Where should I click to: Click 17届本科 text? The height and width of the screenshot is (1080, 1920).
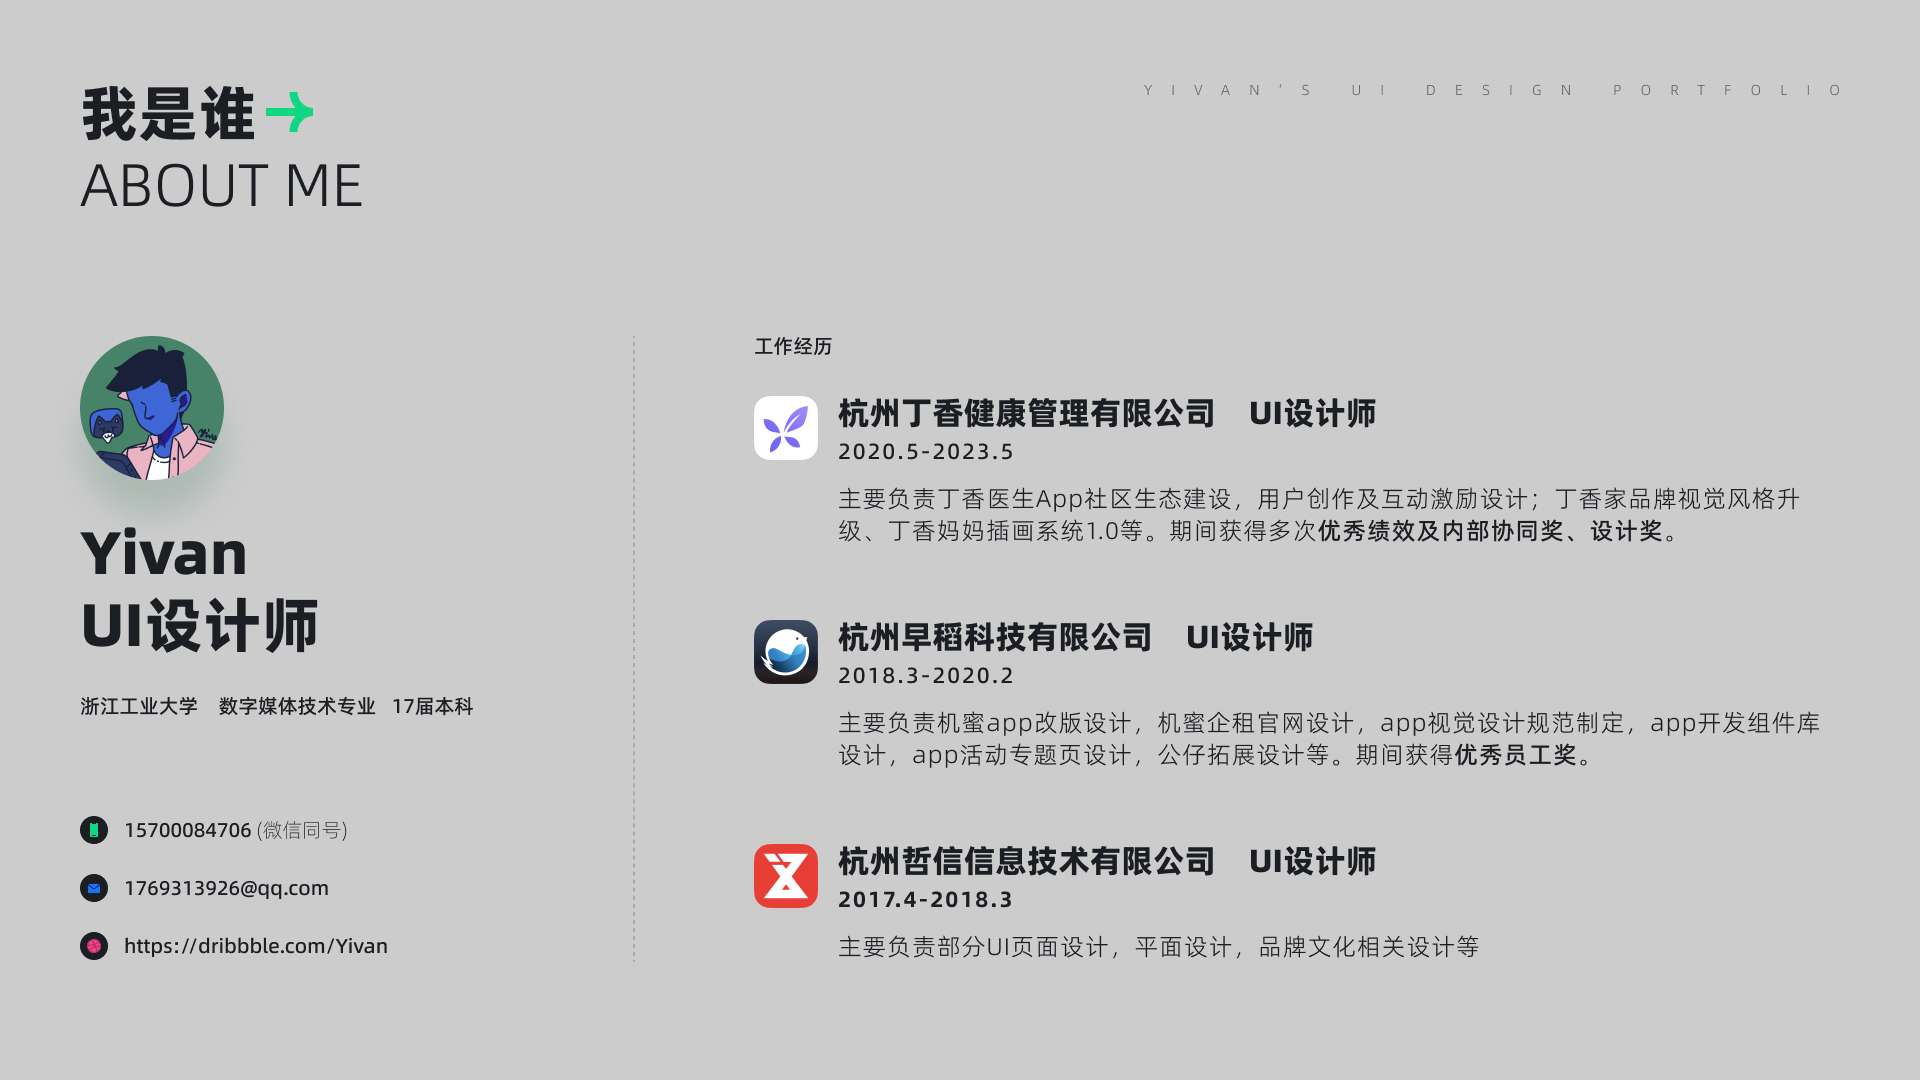[432, 706]
